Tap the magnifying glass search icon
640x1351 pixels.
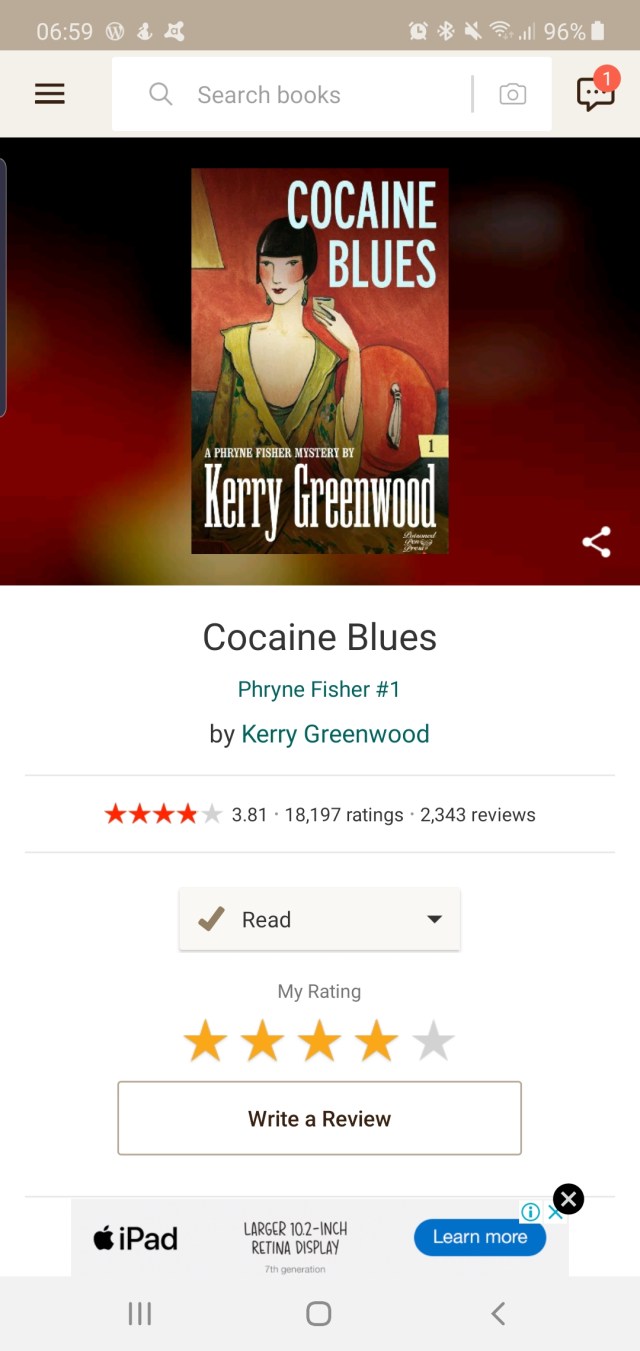tap(160, 94)
